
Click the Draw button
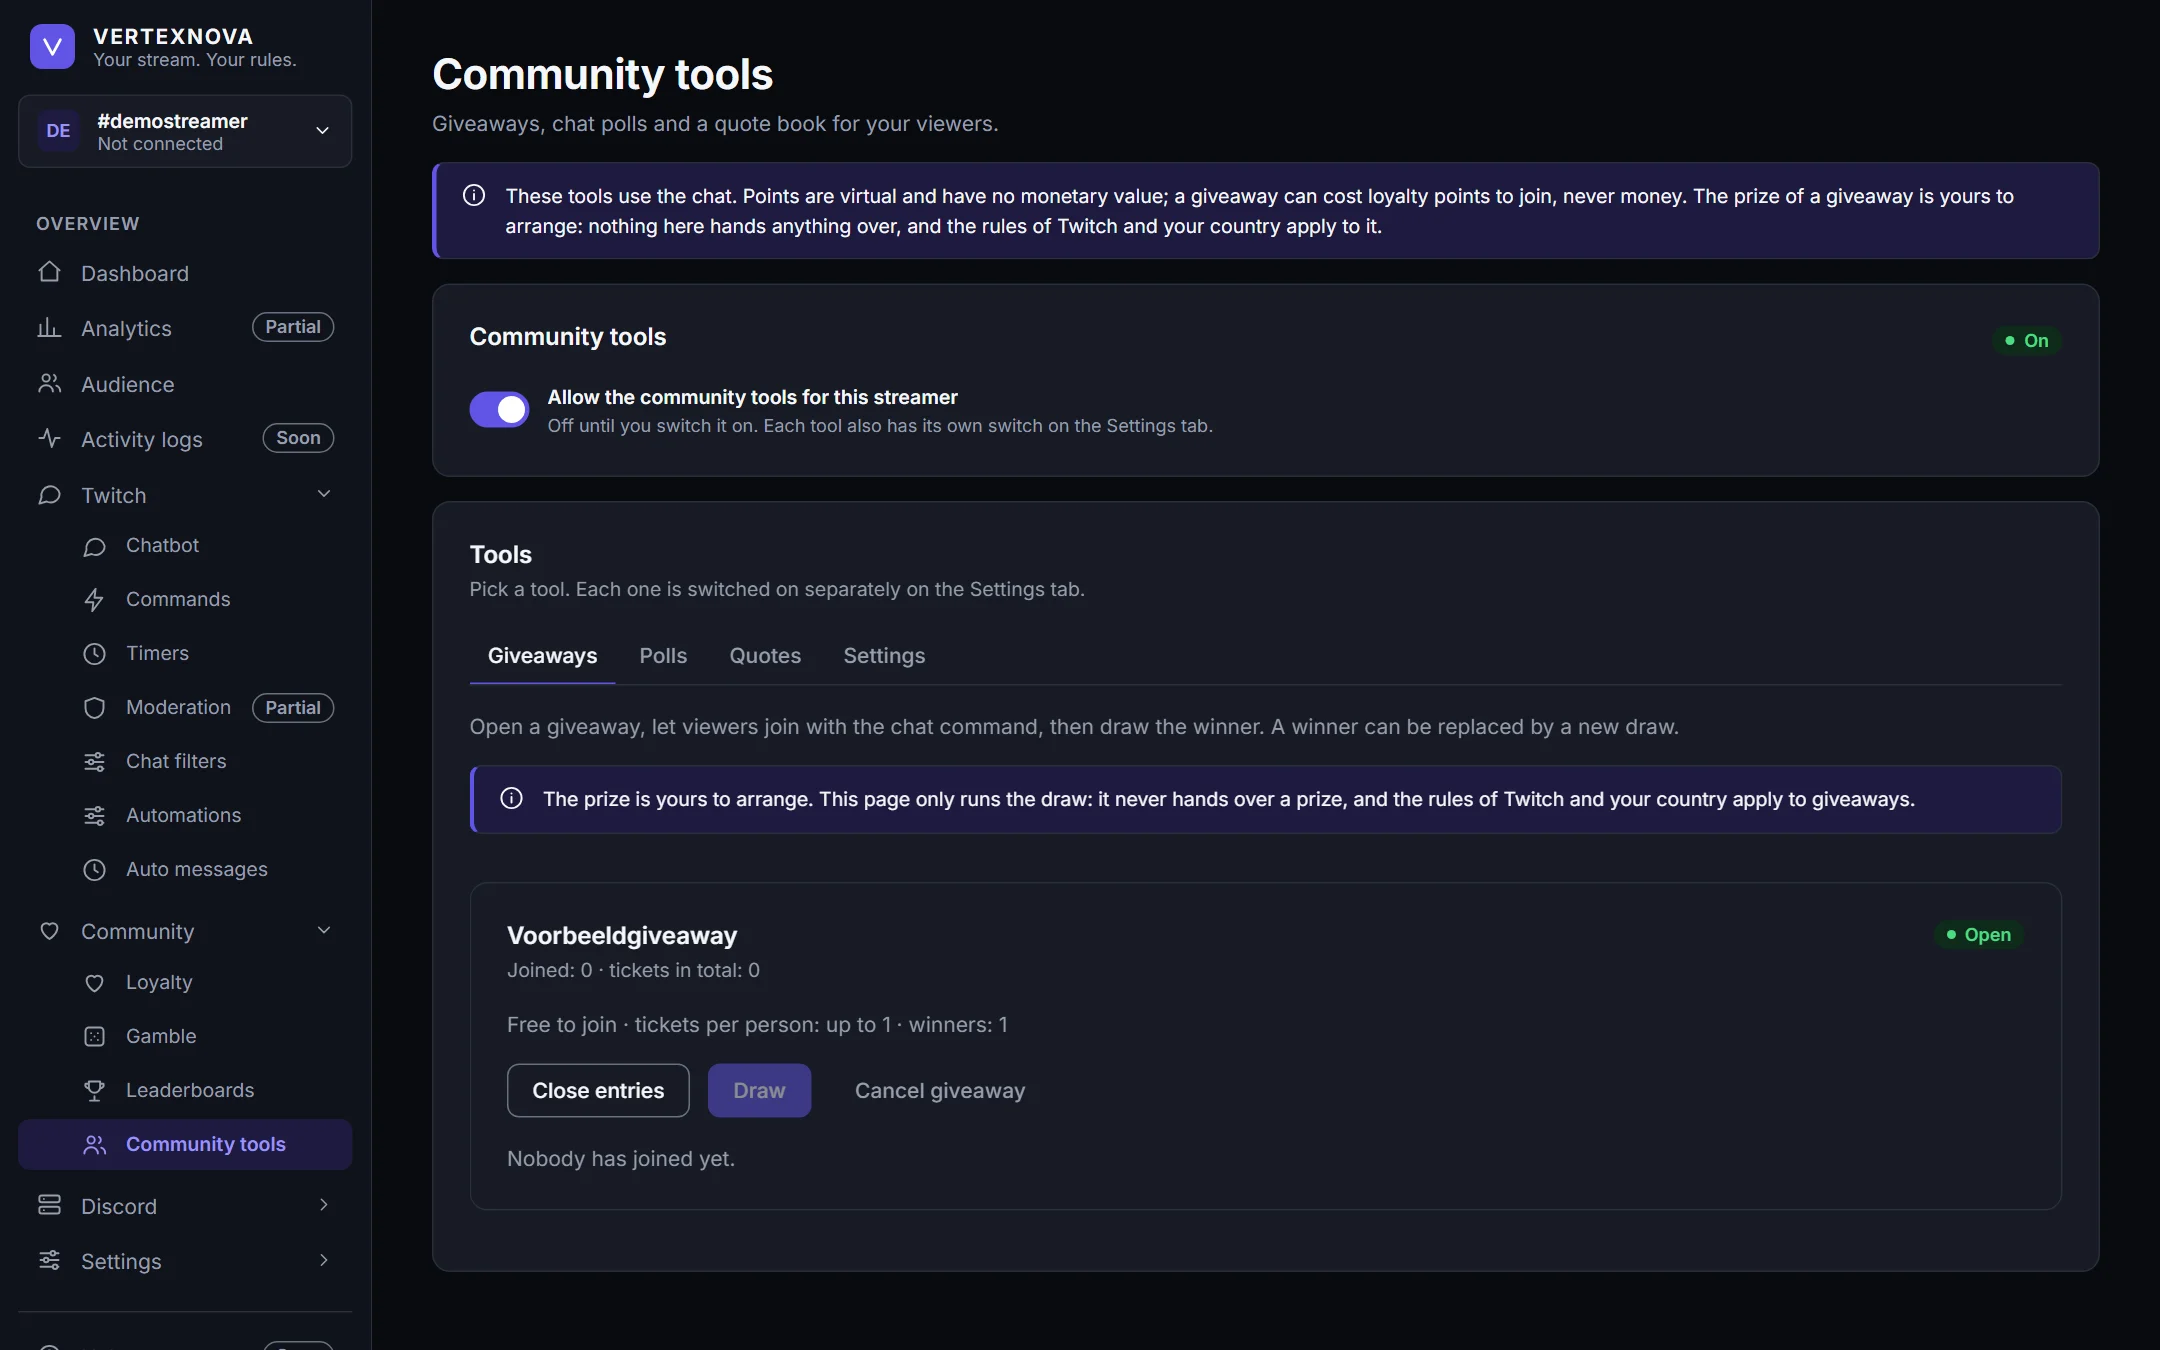coord(759,1090)
